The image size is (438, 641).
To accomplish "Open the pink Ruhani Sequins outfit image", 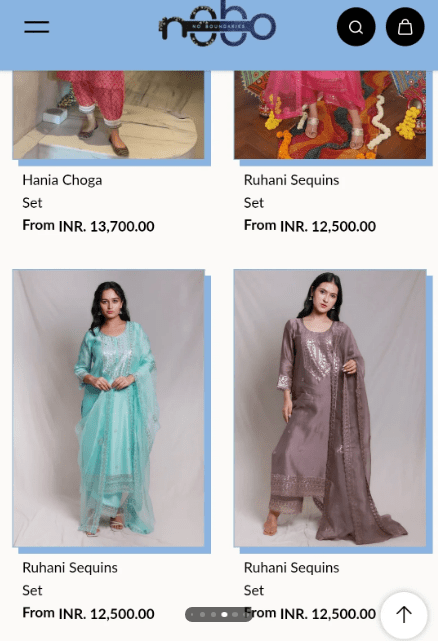I will click(330, 114).
